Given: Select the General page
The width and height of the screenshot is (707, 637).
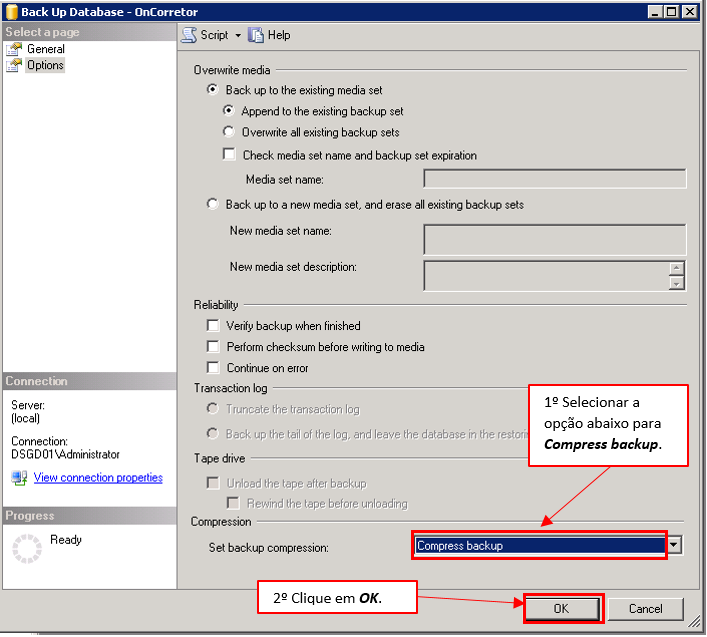Looking at the screenshot, I should 46,49.
